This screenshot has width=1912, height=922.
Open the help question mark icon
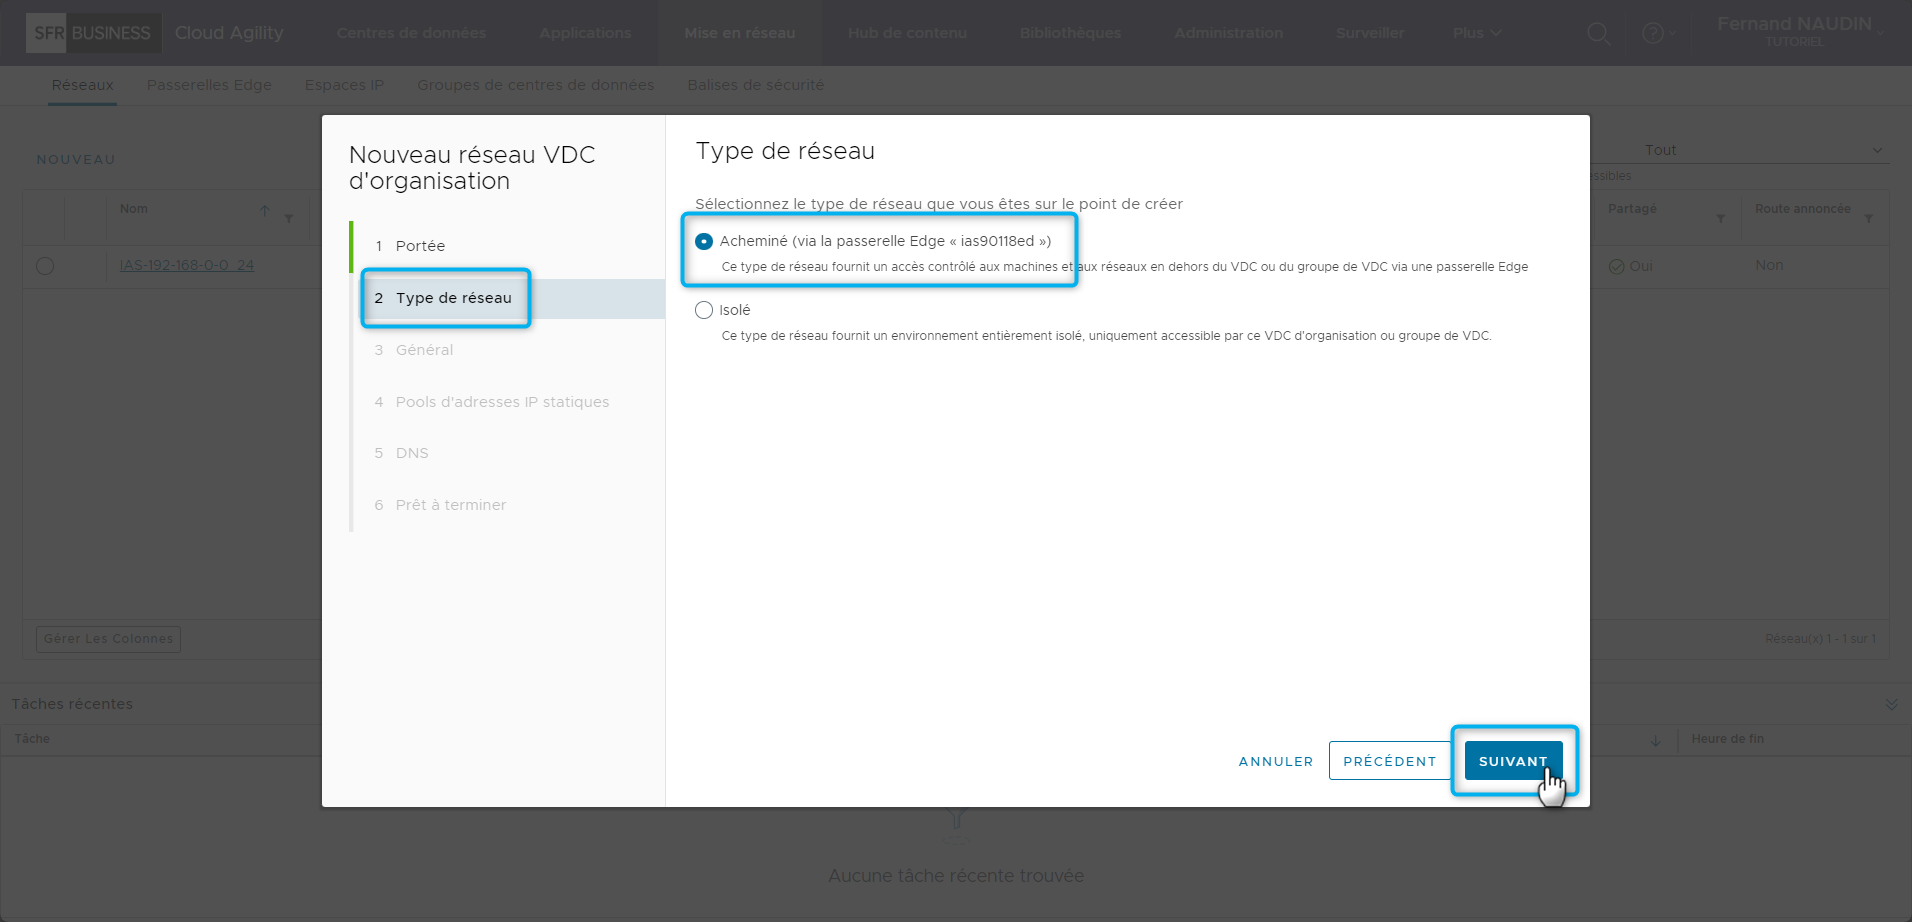(x=1652, y=32)
